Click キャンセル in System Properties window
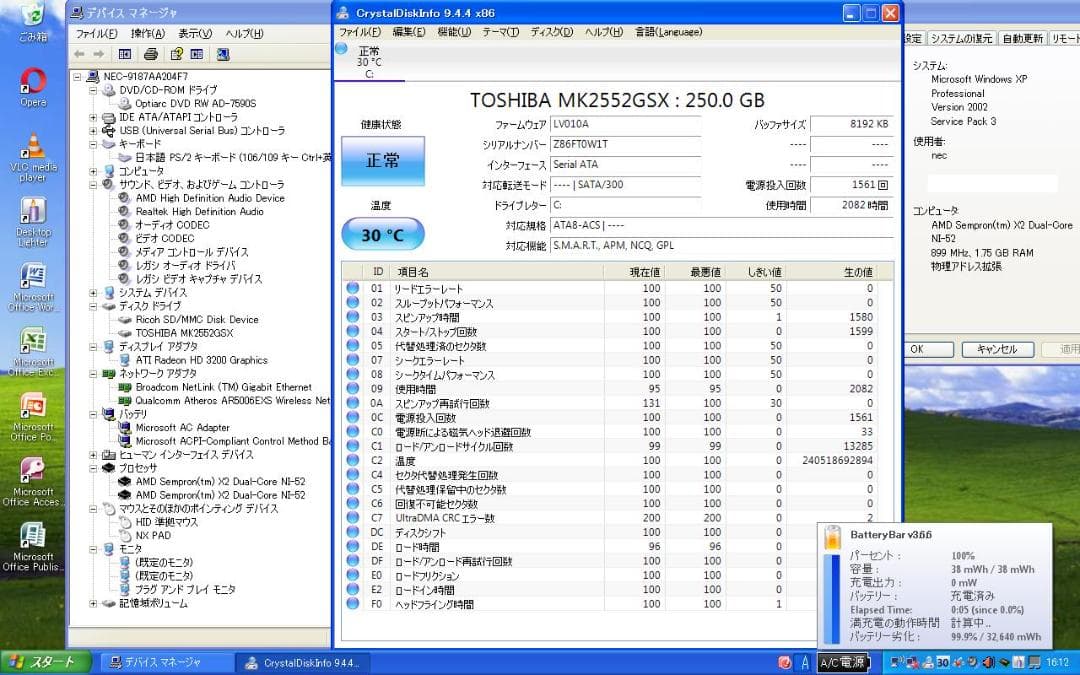1080x675 pixels. (998, 349)
